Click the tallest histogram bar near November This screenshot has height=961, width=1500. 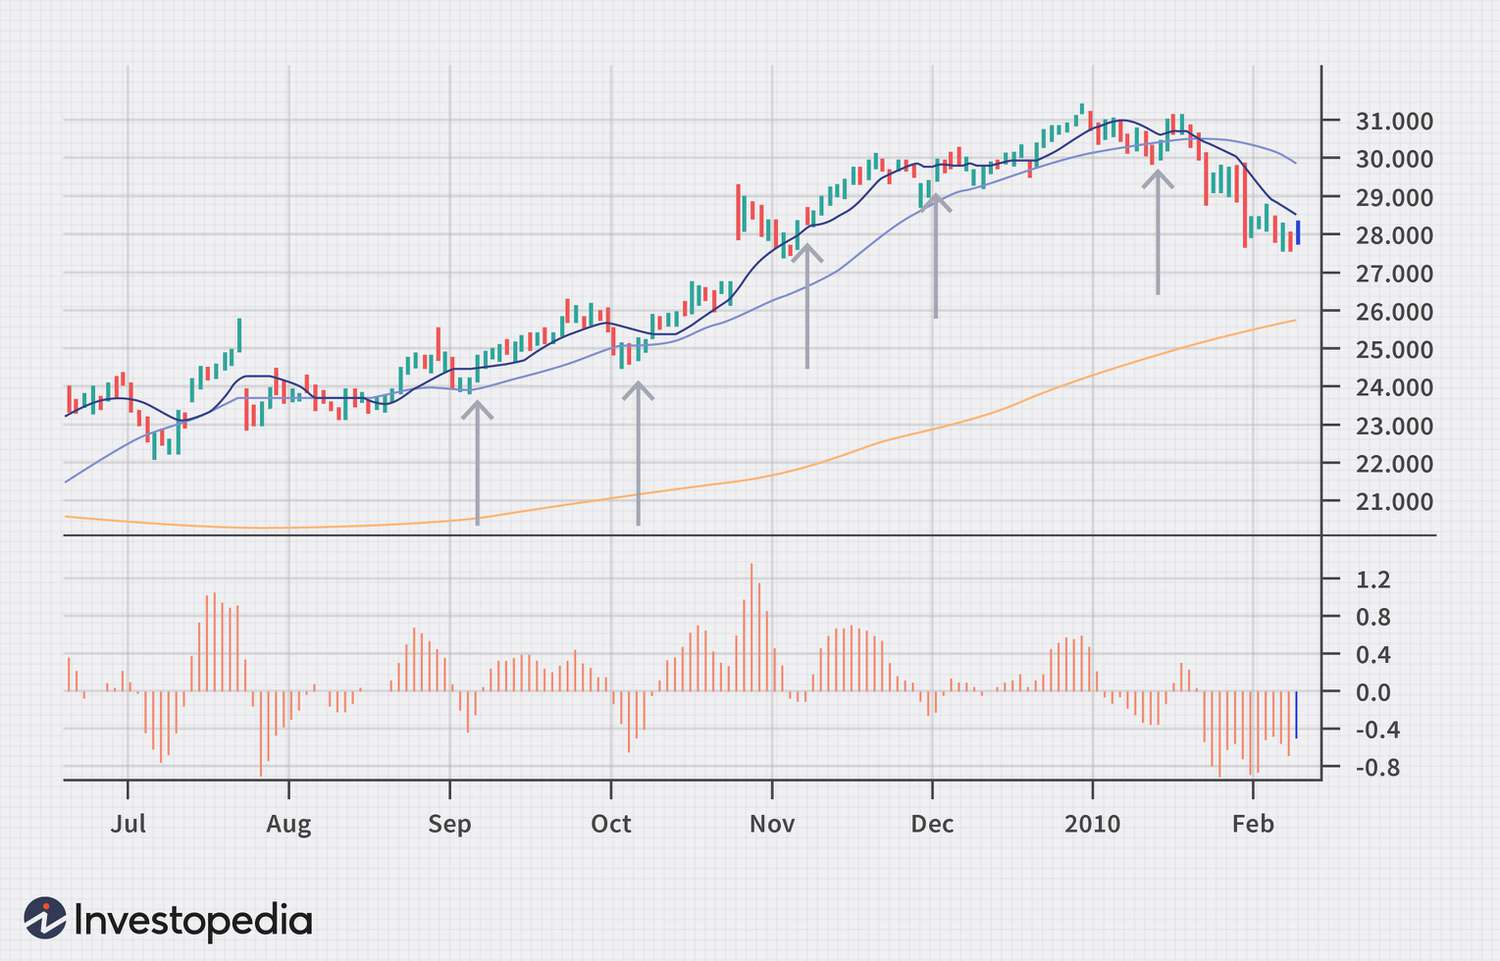751,627
